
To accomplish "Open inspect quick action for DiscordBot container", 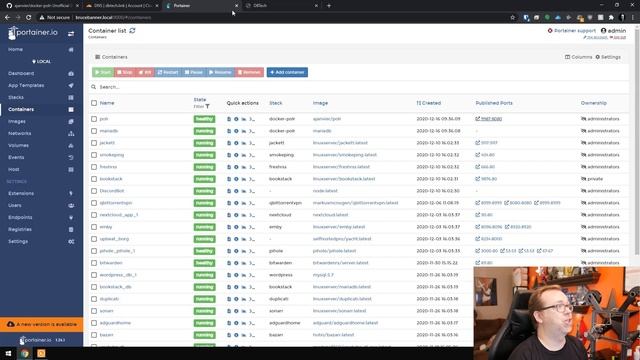I will tap(236, 191).
